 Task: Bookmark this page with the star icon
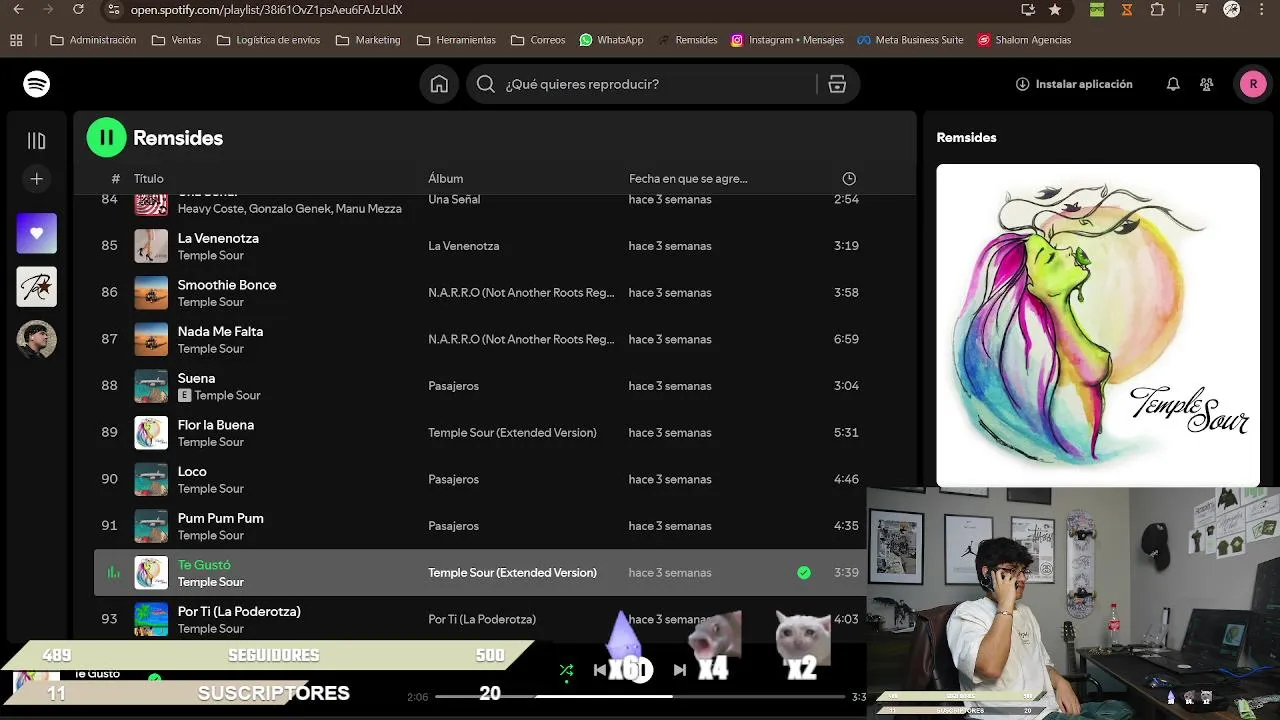[1055, 9]
